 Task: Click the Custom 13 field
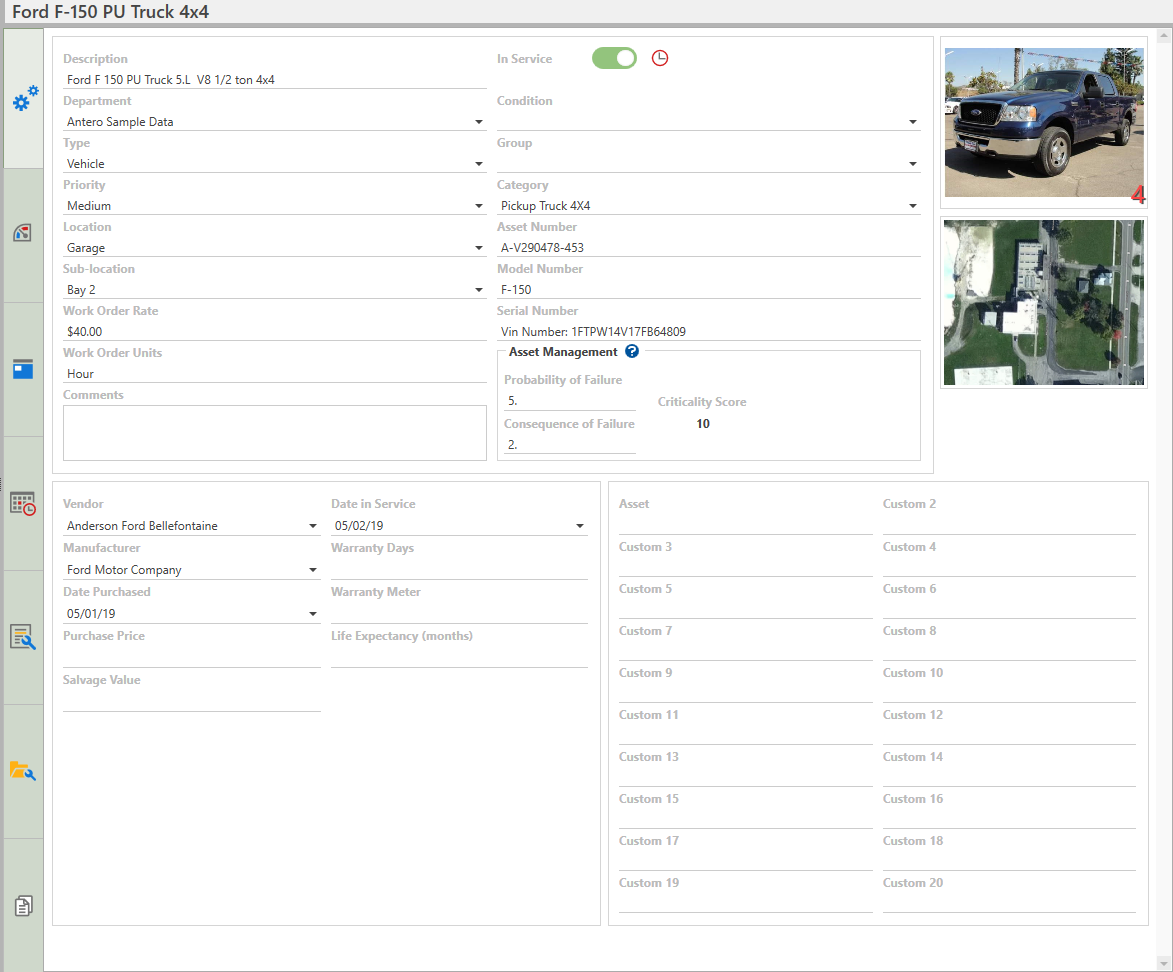coord(746,777)
